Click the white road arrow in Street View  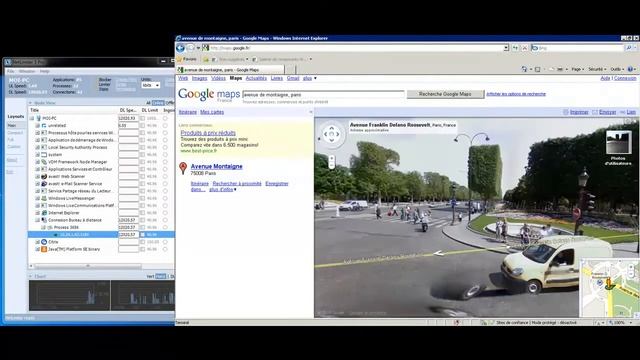coord(439,253)
